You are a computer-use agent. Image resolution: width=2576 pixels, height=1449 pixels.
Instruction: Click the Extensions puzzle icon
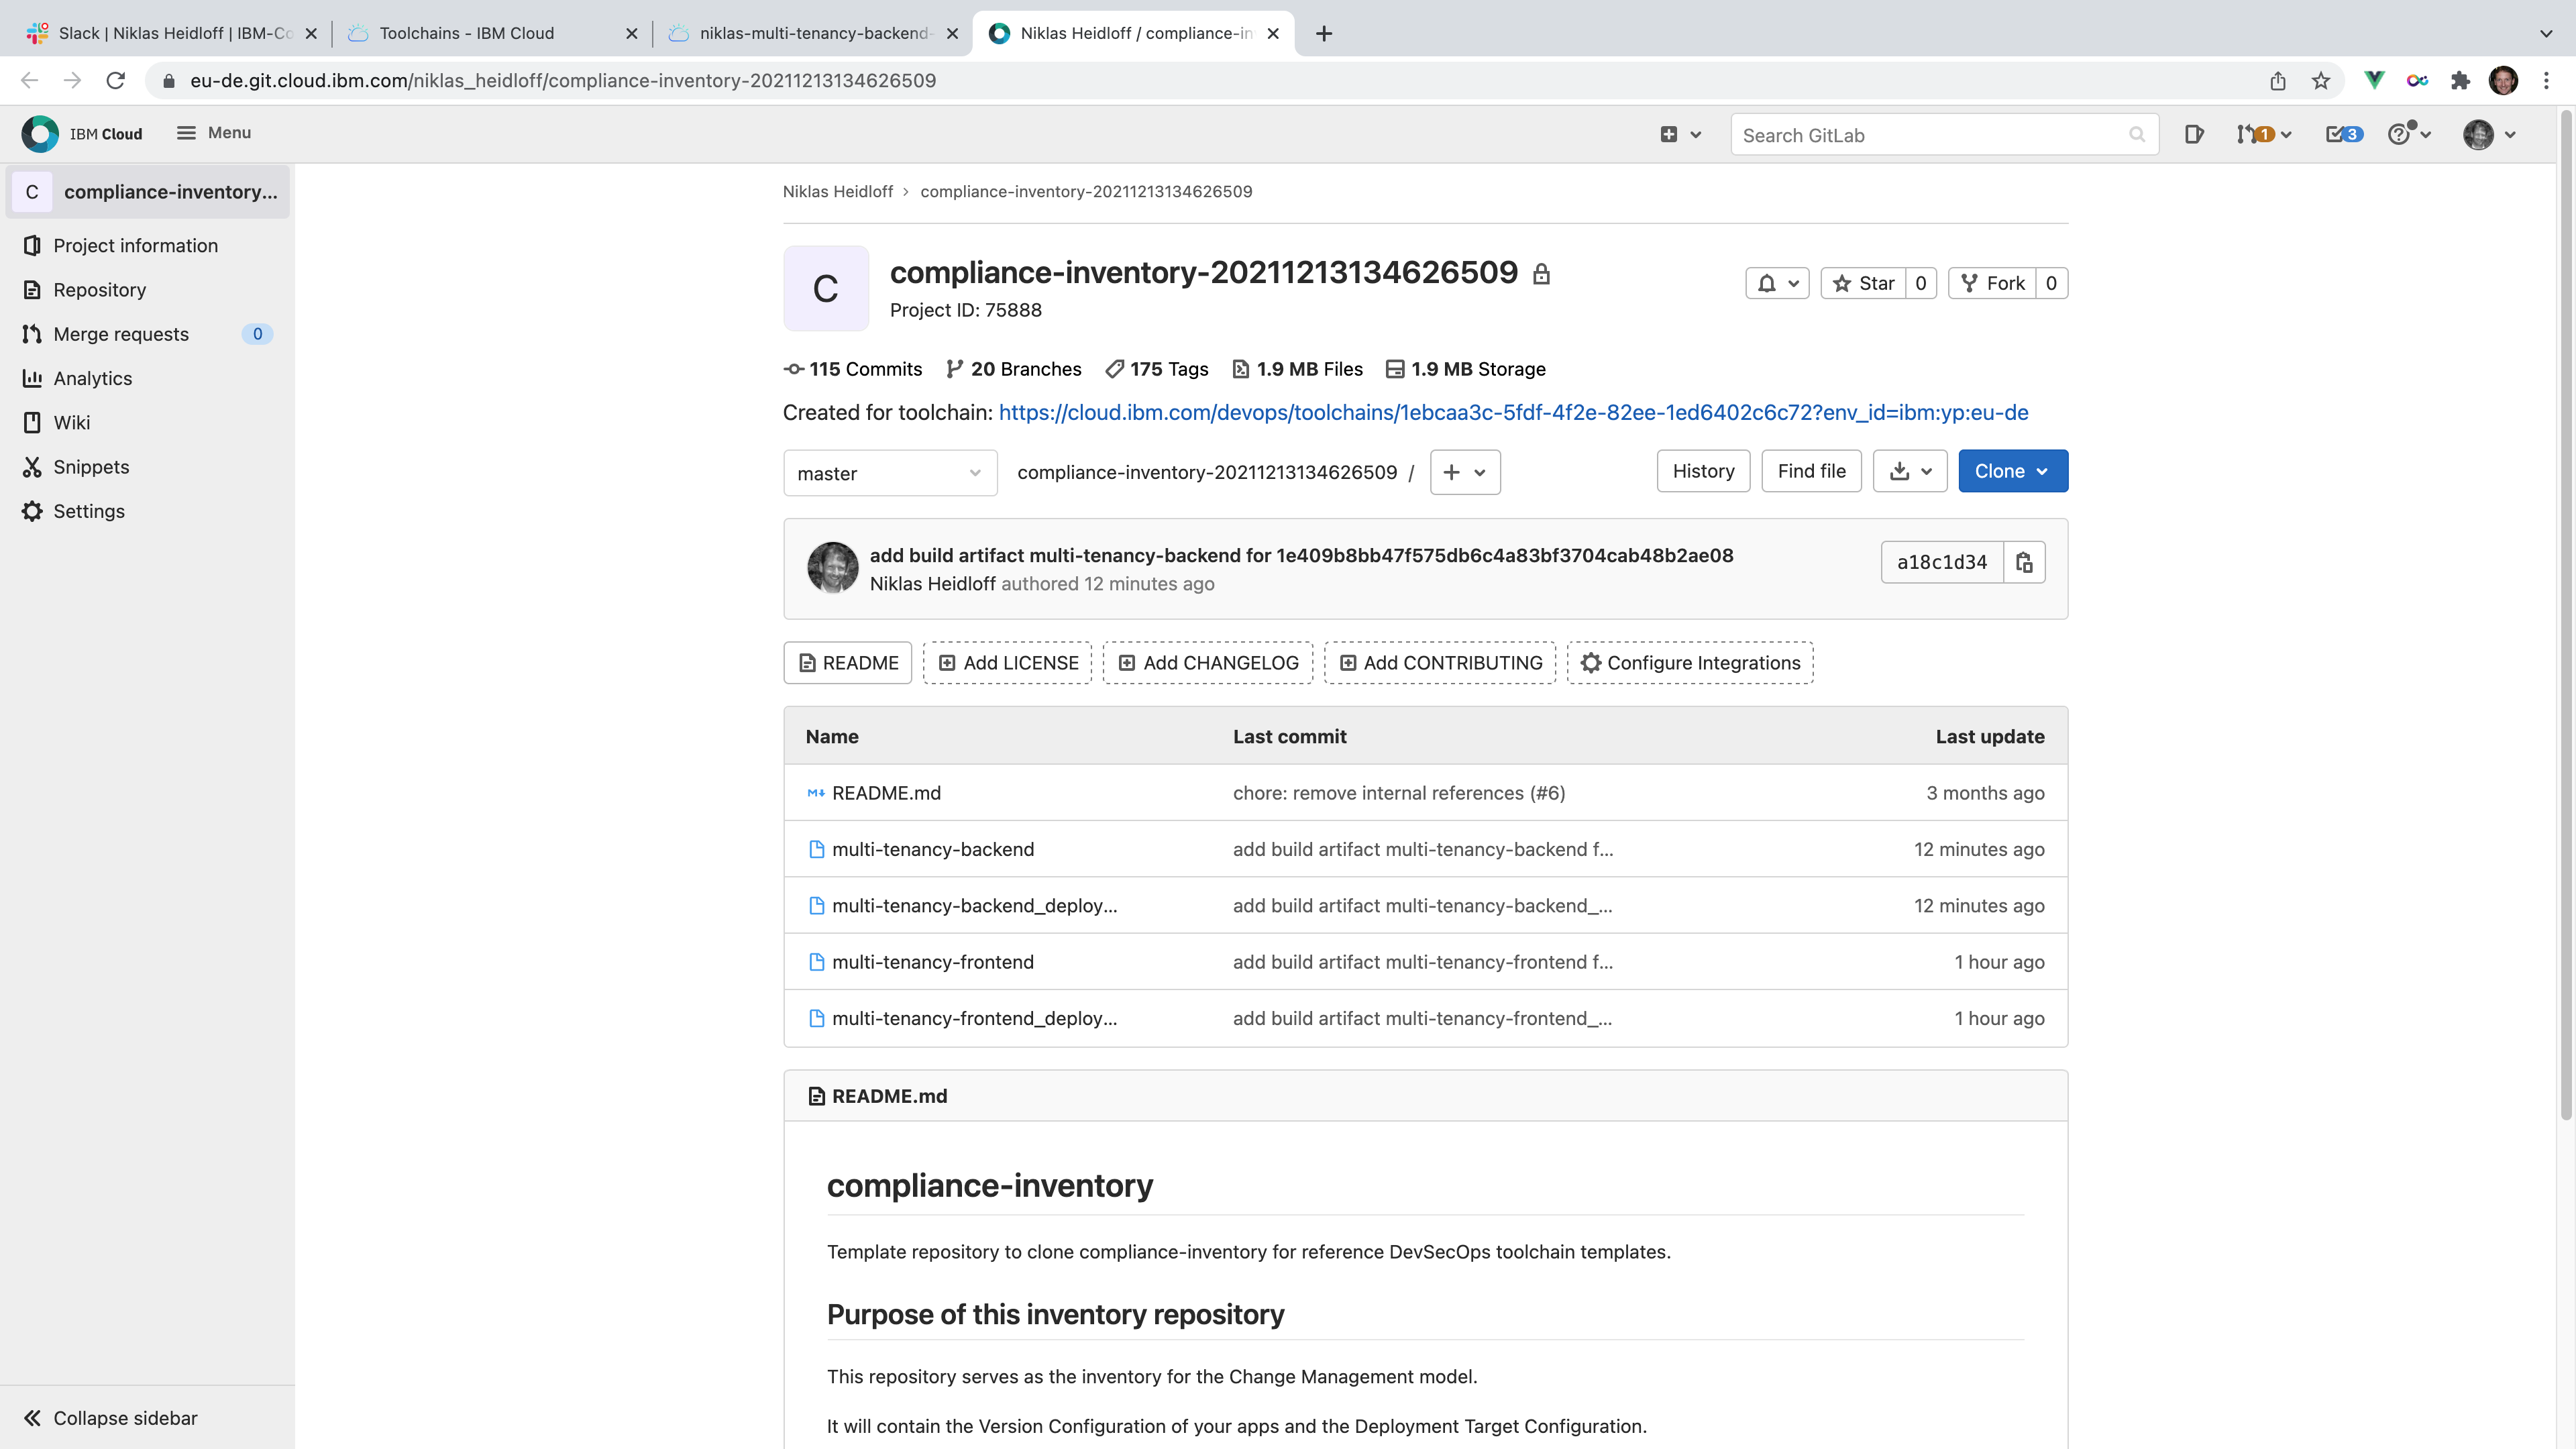pyautogui.click(x=2460, y=81)
